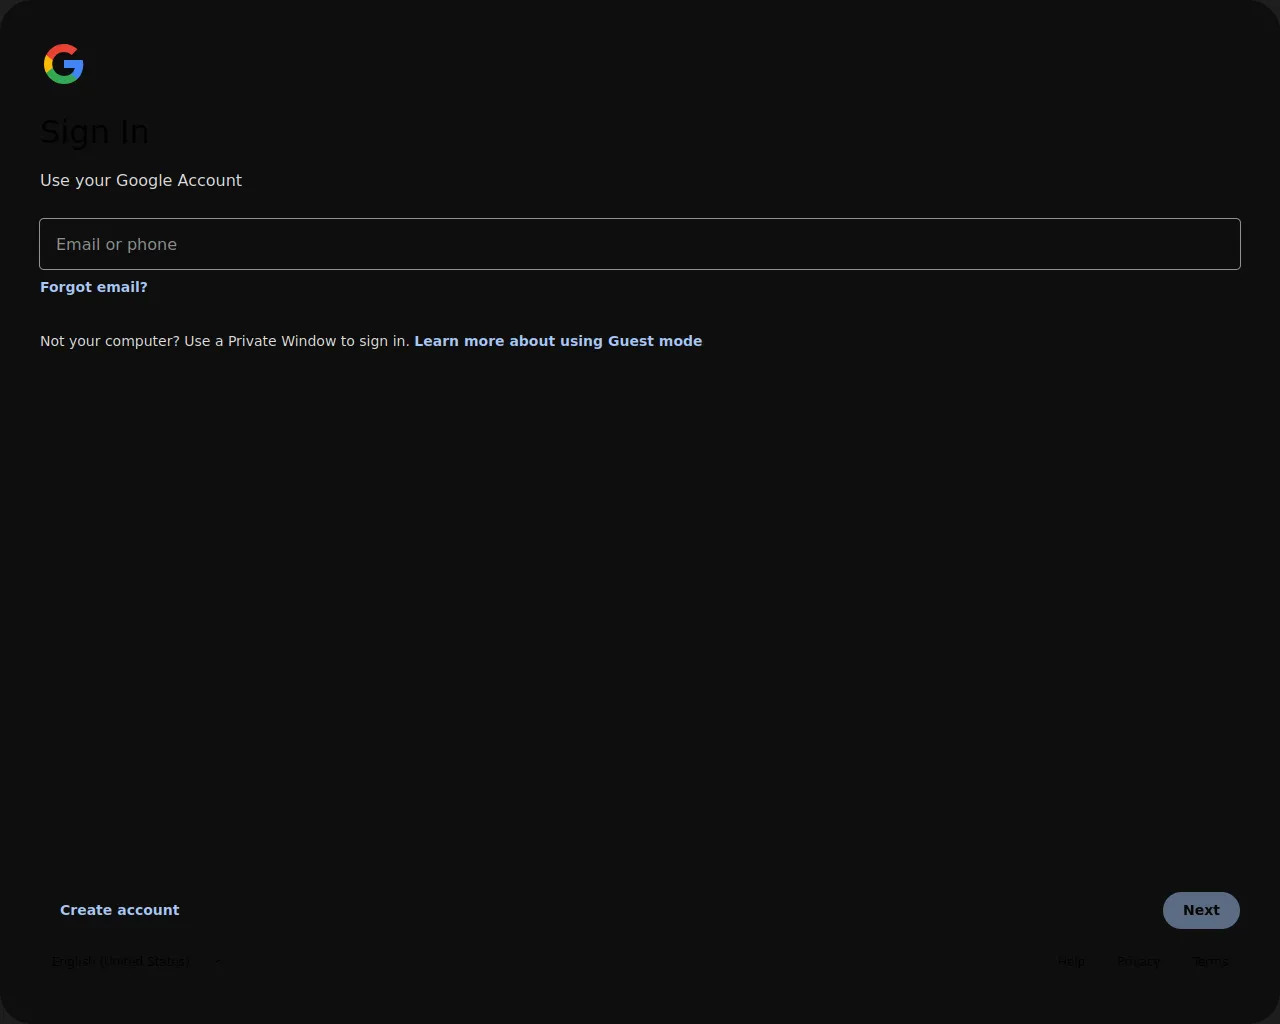
Task: Open Learn more about using Guest mode
Action: pos(558,341)
